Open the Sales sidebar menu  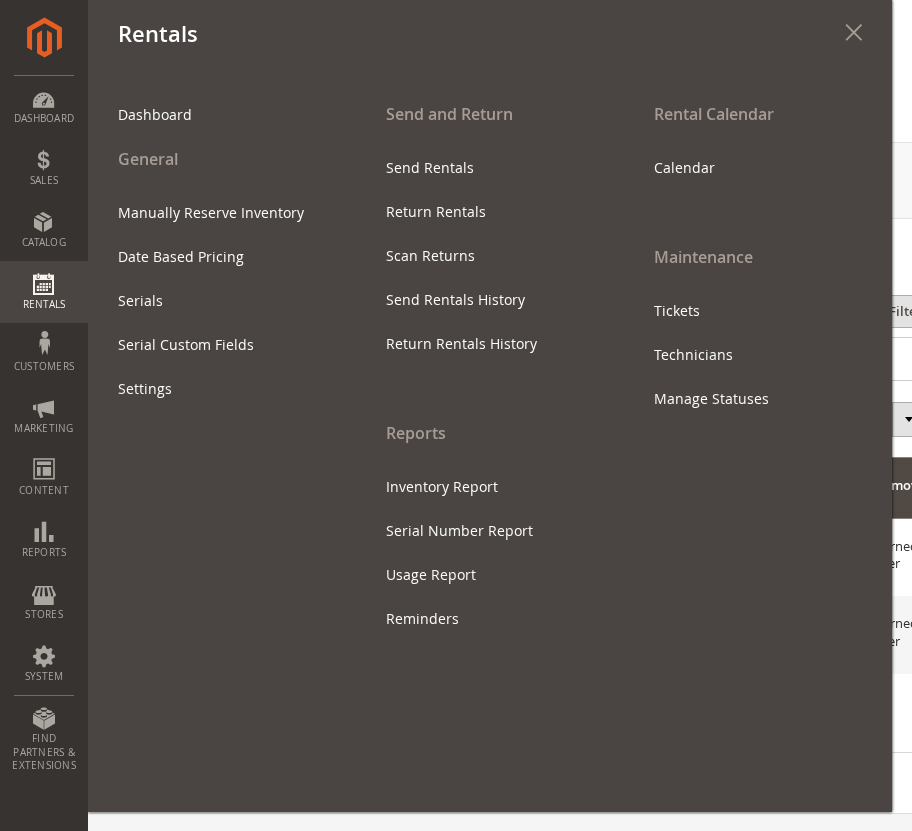tap(44, 168)
